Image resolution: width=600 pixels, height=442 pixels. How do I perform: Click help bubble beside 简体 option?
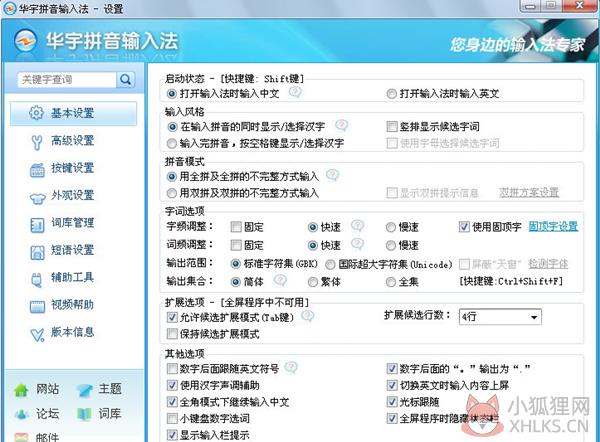coord(280,281)
